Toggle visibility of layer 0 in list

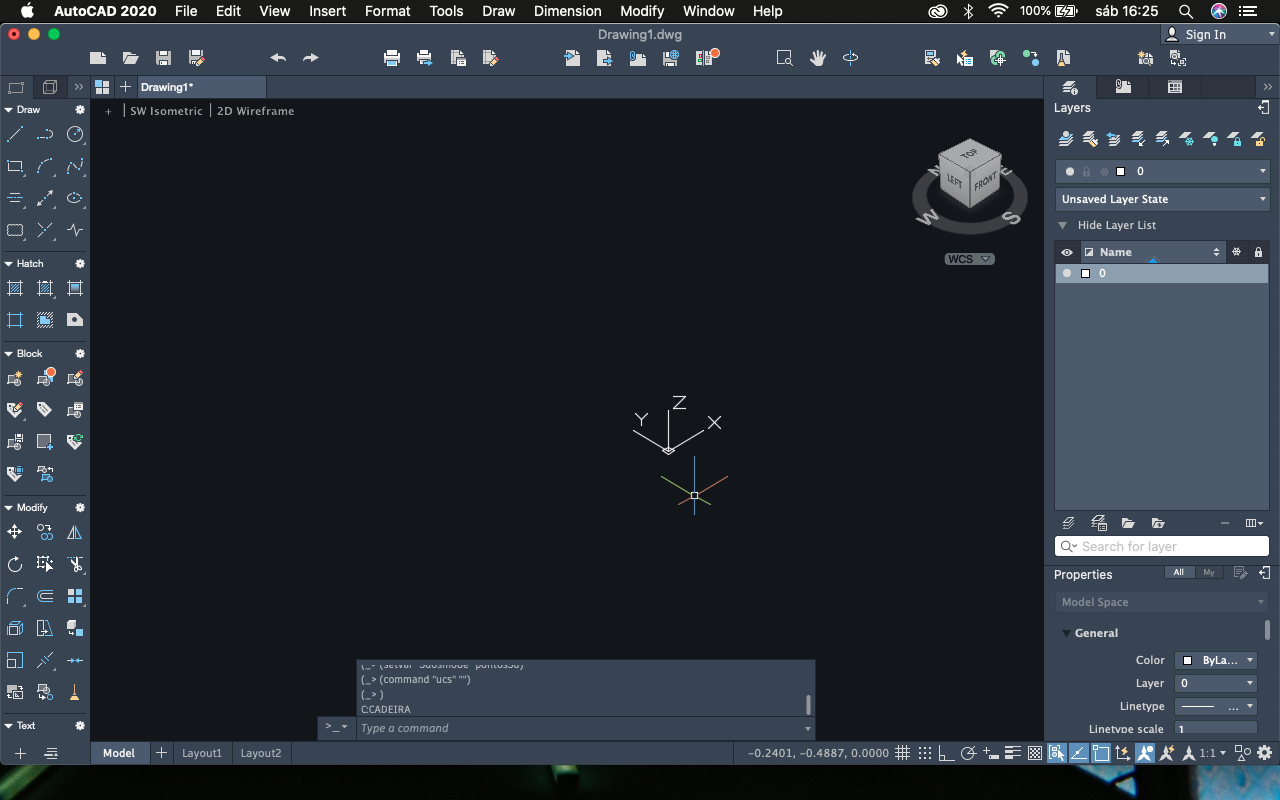[1067, 273]
